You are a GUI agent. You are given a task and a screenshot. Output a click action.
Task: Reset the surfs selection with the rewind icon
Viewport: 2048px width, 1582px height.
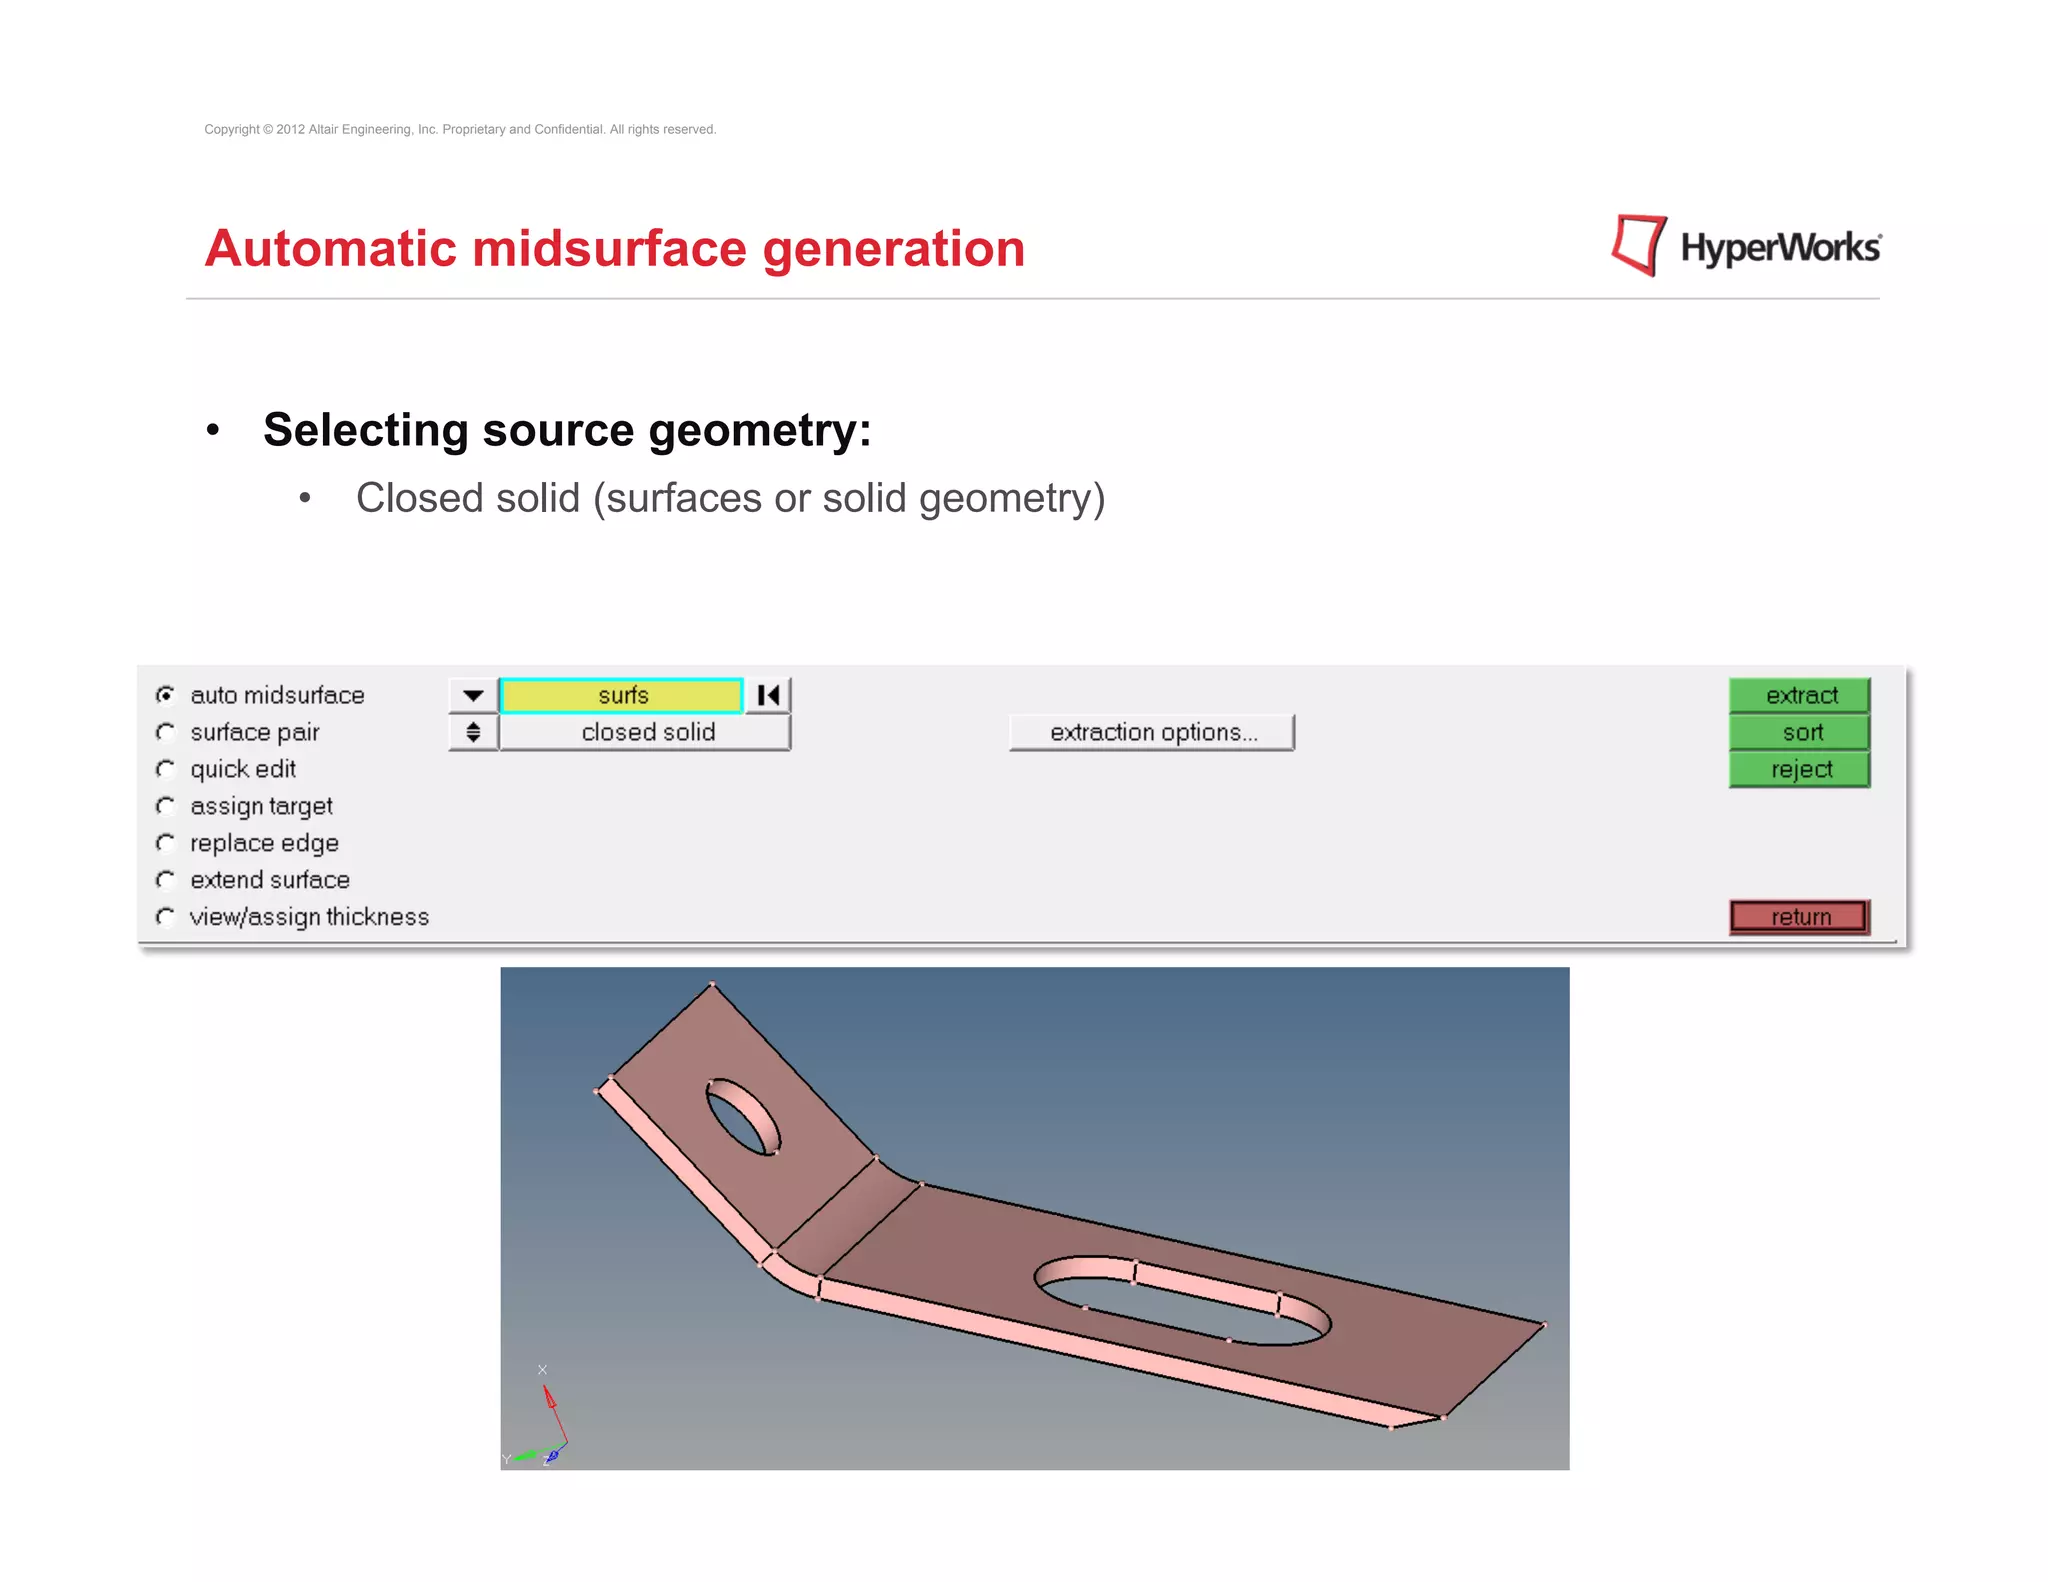[768, 695]
